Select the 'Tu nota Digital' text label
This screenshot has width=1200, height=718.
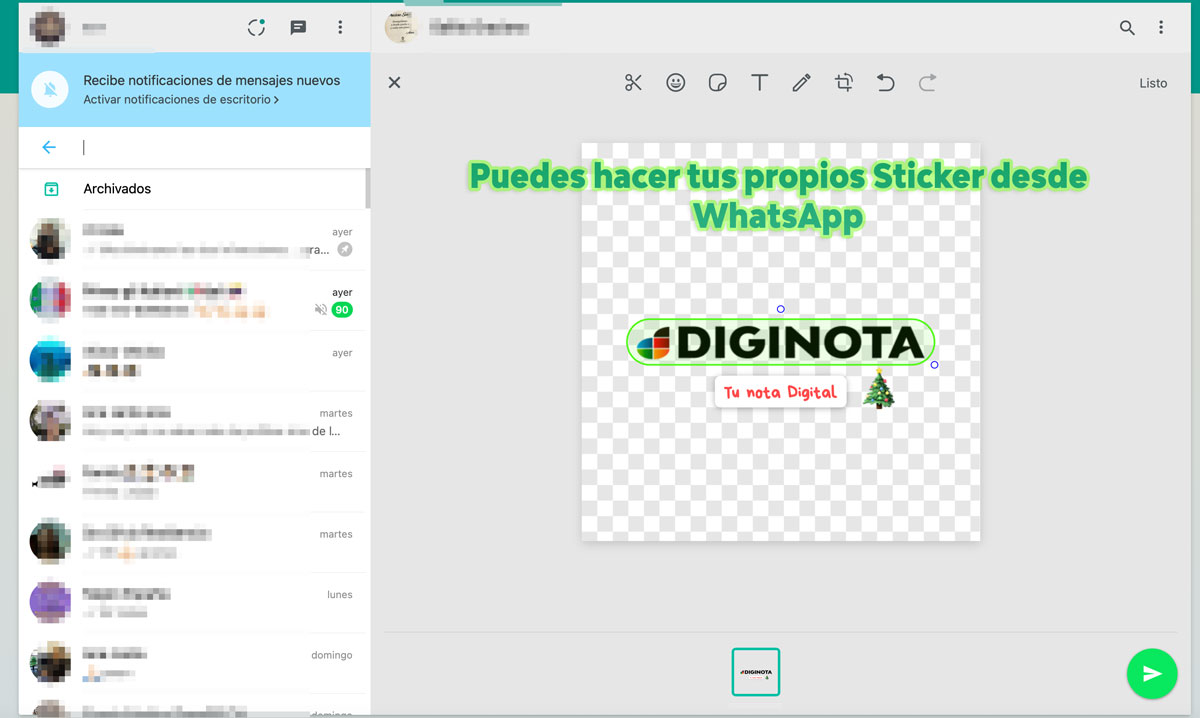[x=780, y=392]
